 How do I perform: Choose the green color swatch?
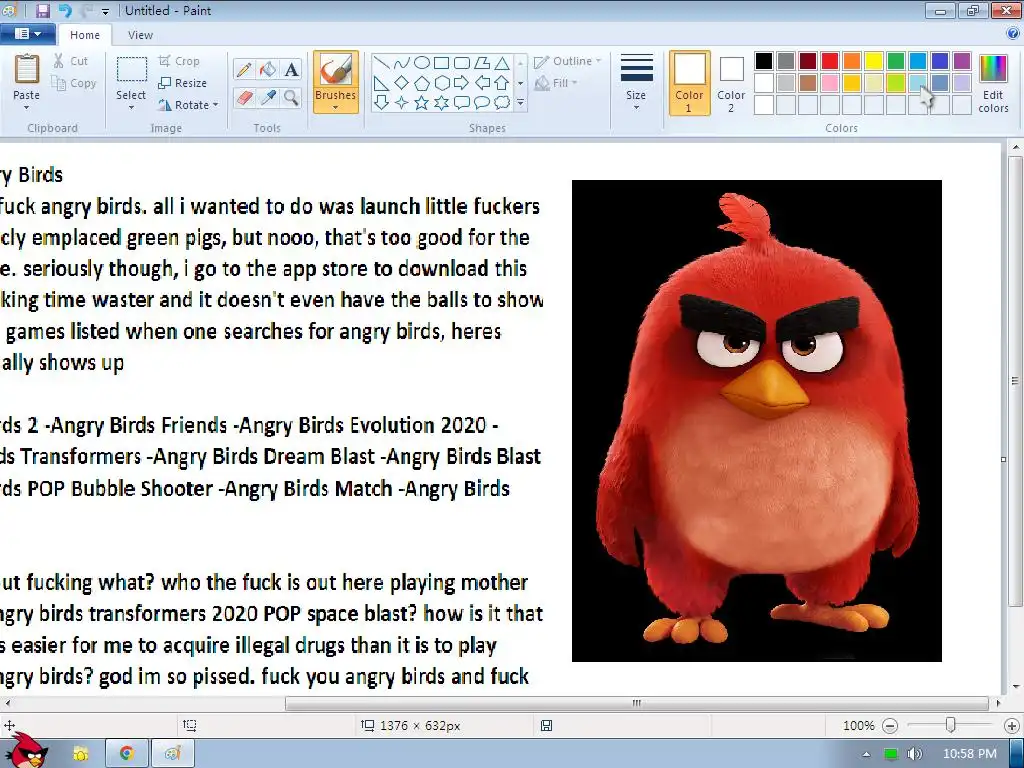click(896, 61)
